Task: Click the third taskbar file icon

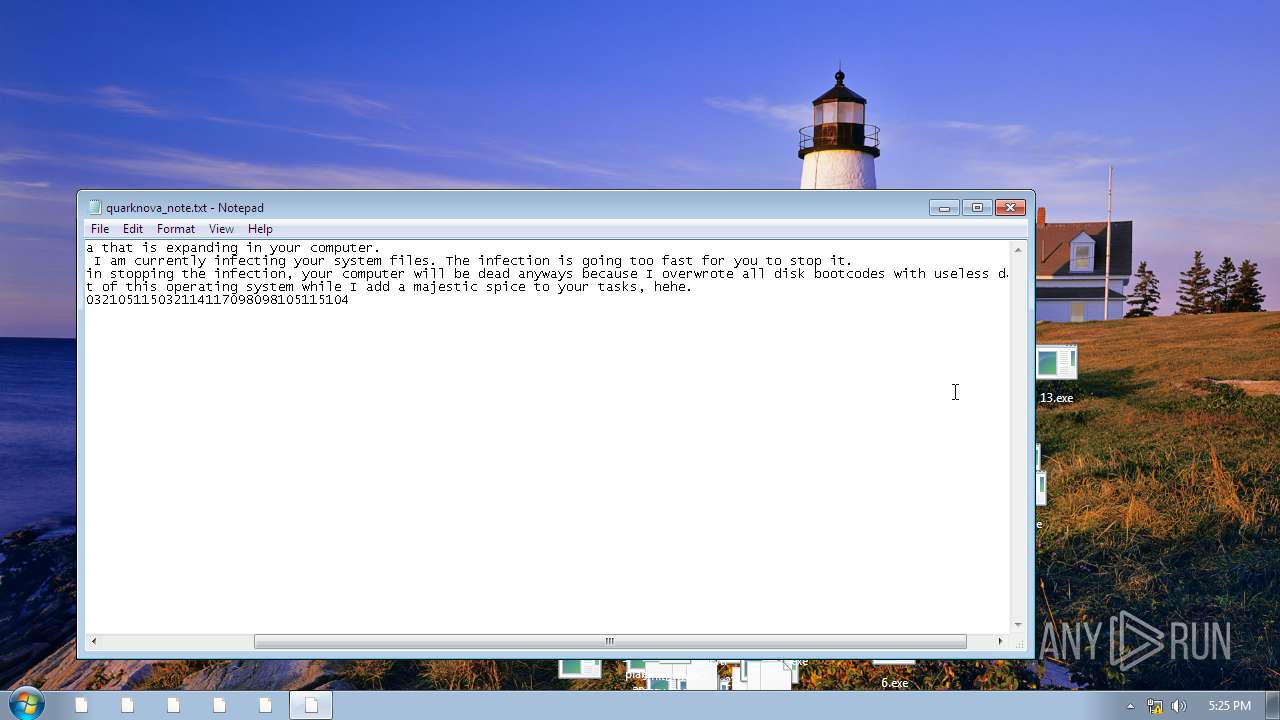Action: pos(174,705)
